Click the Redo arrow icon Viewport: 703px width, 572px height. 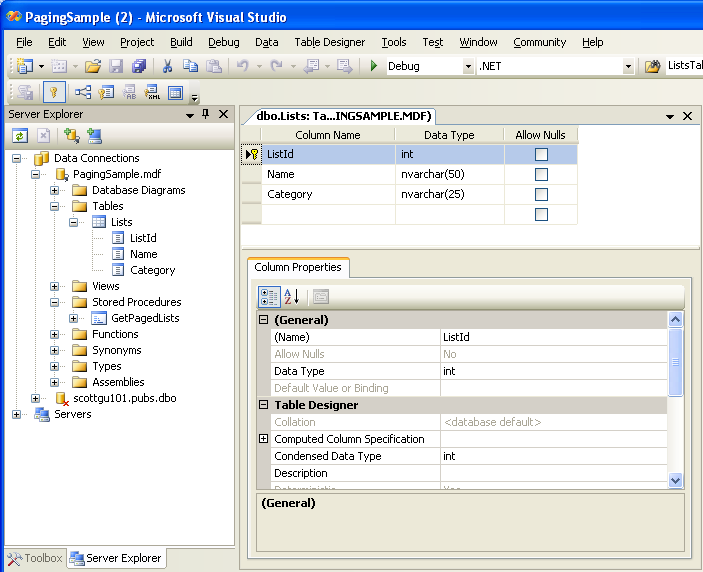(x=277, y=66)
